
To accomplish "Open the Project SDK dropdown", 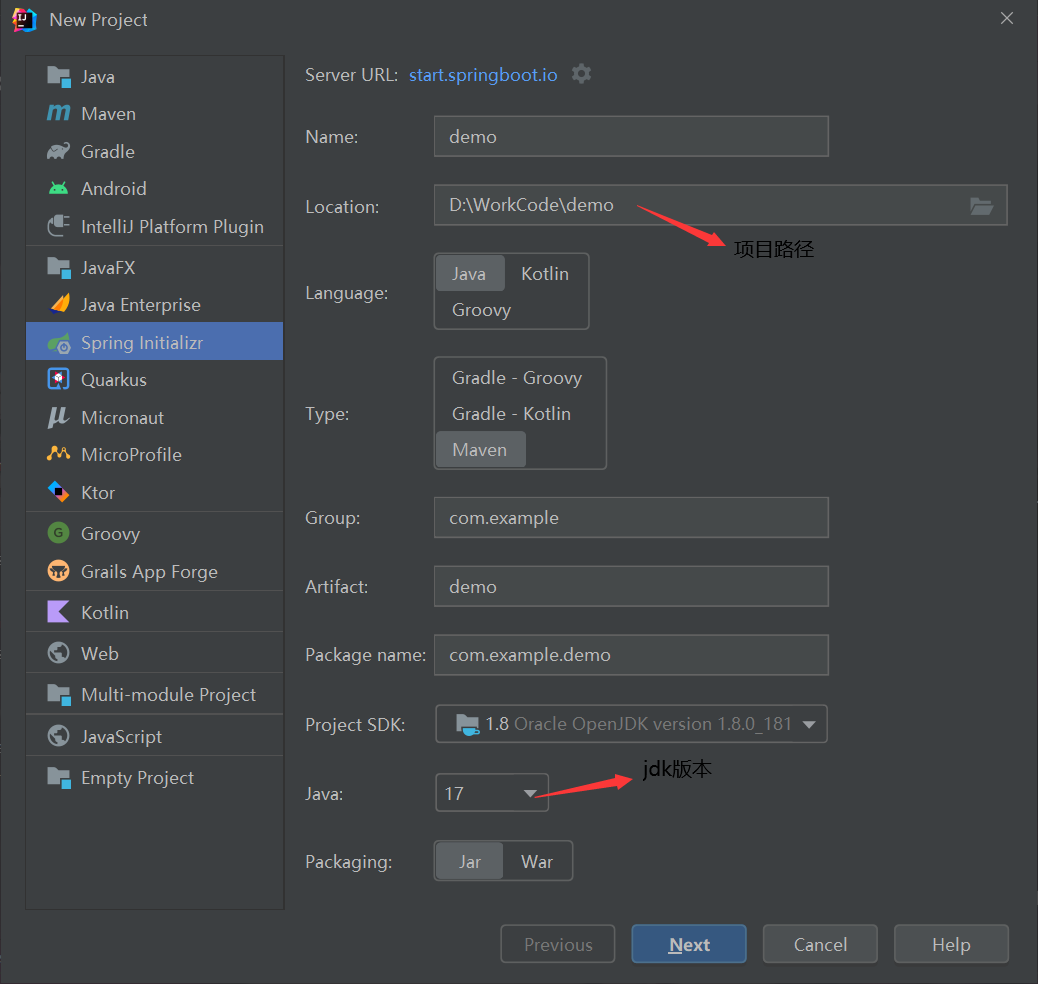I will [632, 724].
